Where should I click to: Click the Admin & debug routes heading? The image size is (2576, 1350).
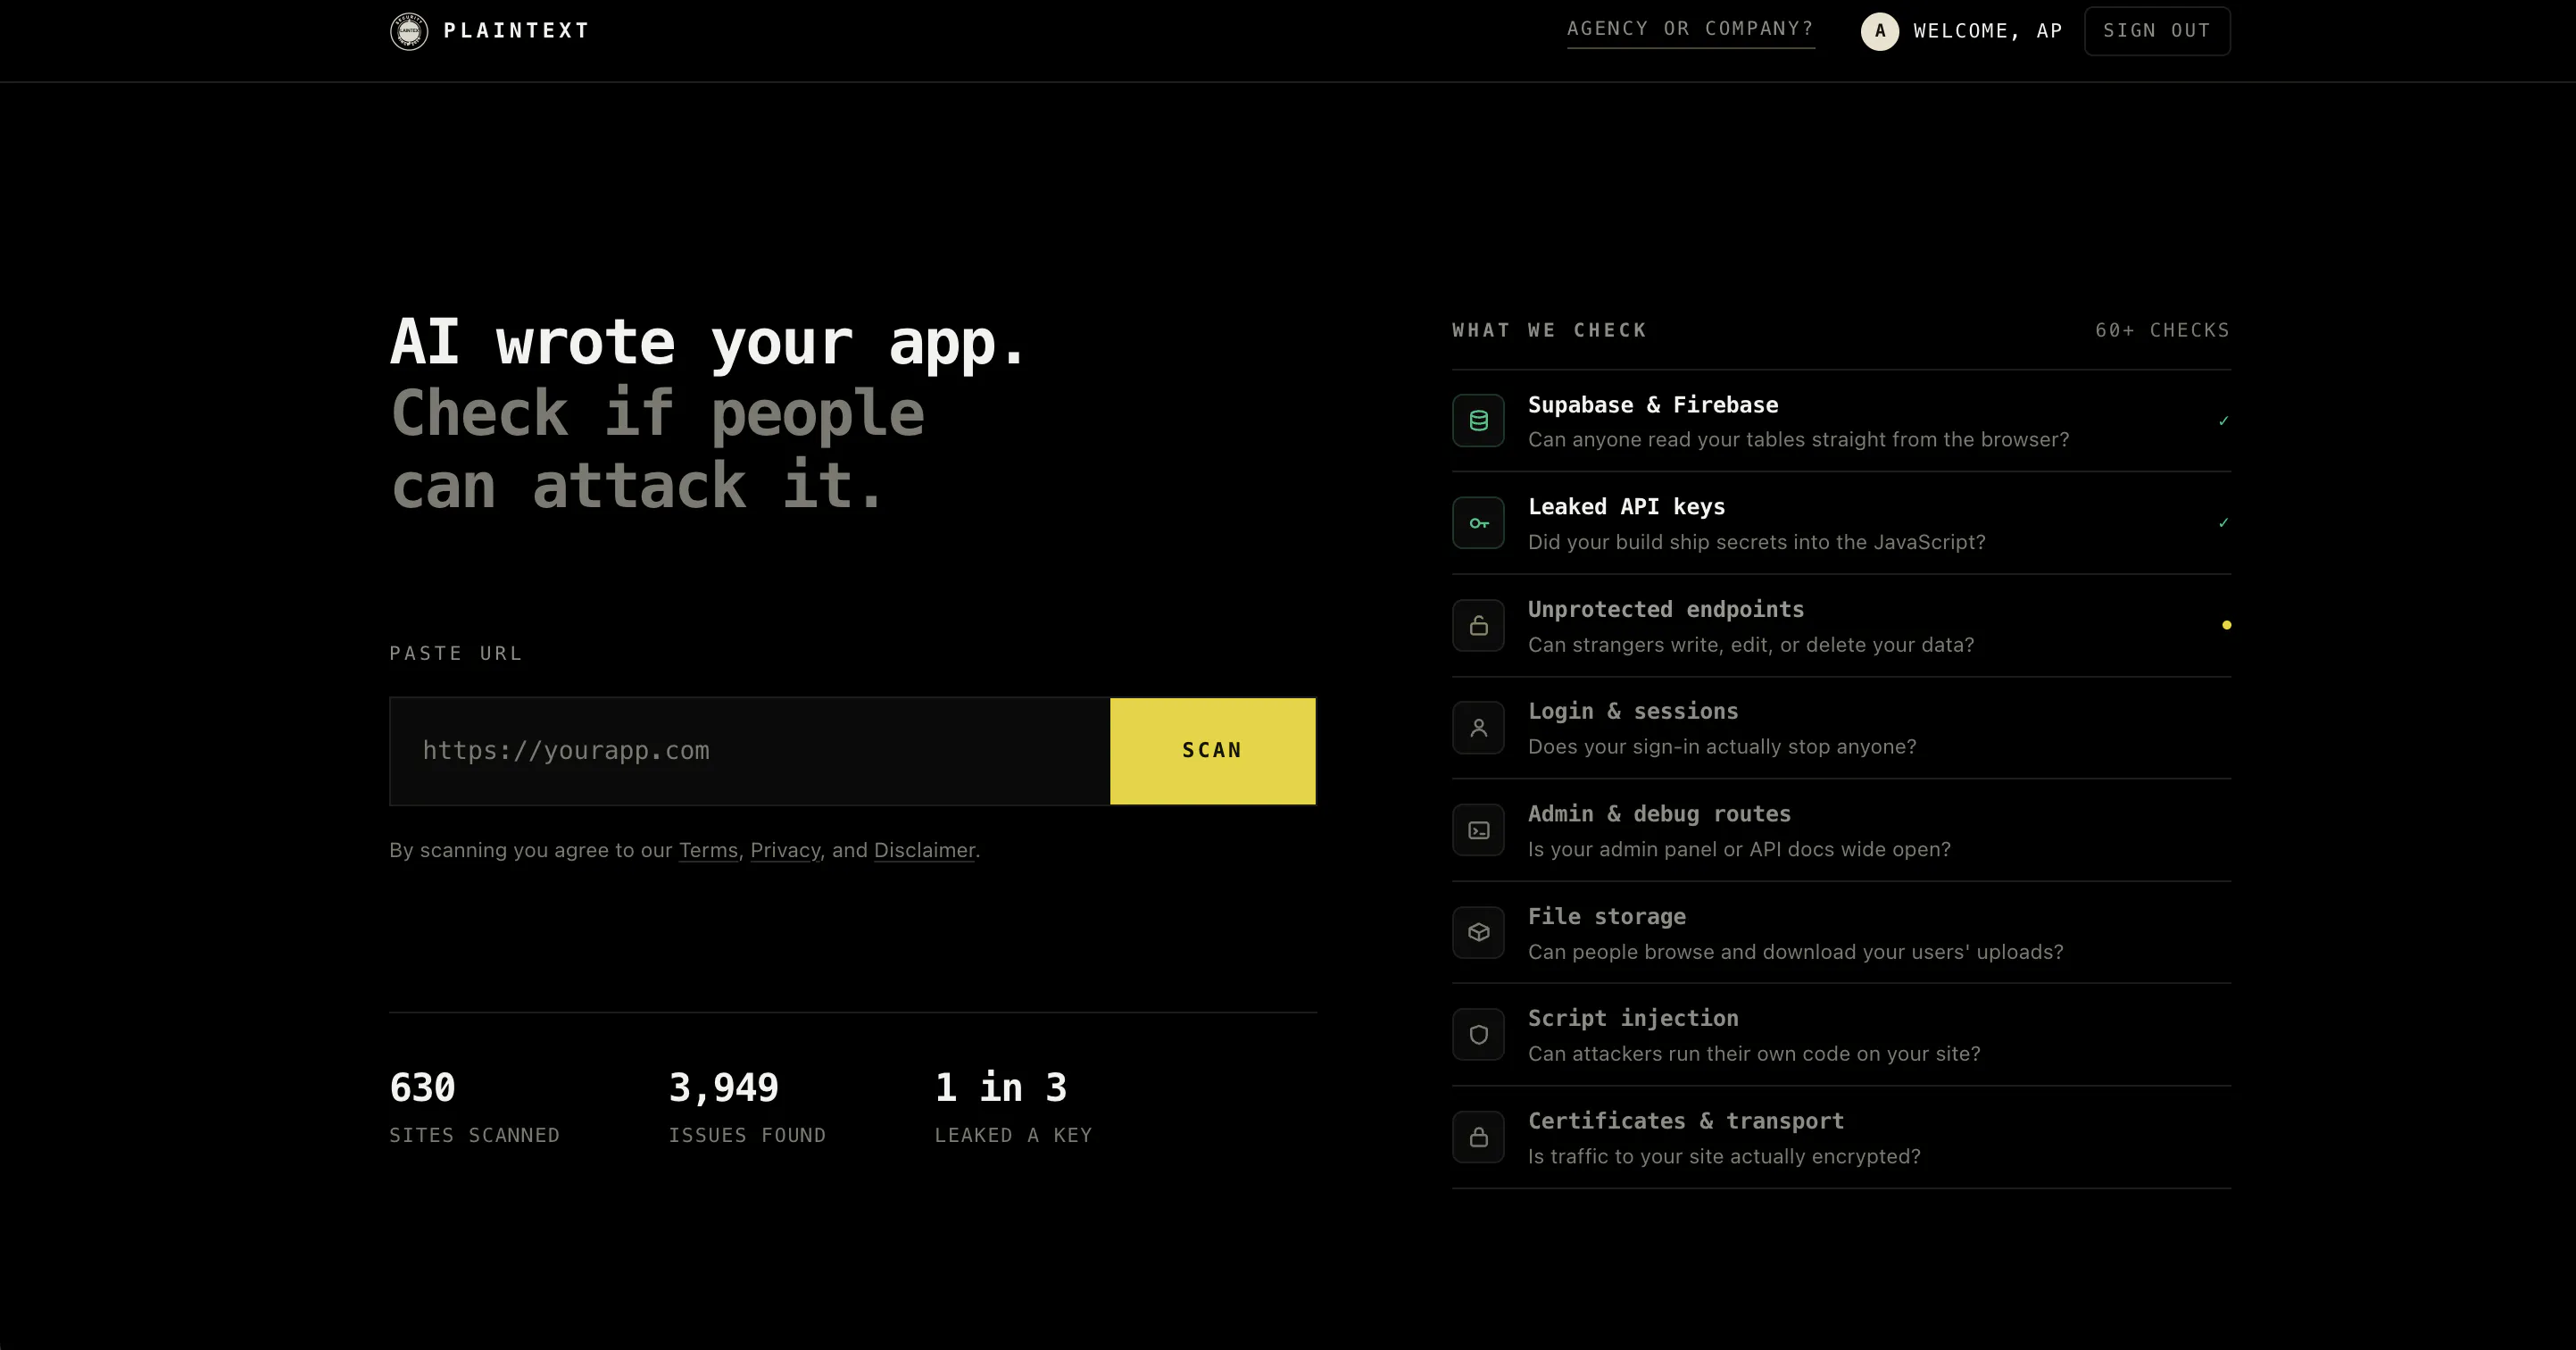coord(1659,814)
